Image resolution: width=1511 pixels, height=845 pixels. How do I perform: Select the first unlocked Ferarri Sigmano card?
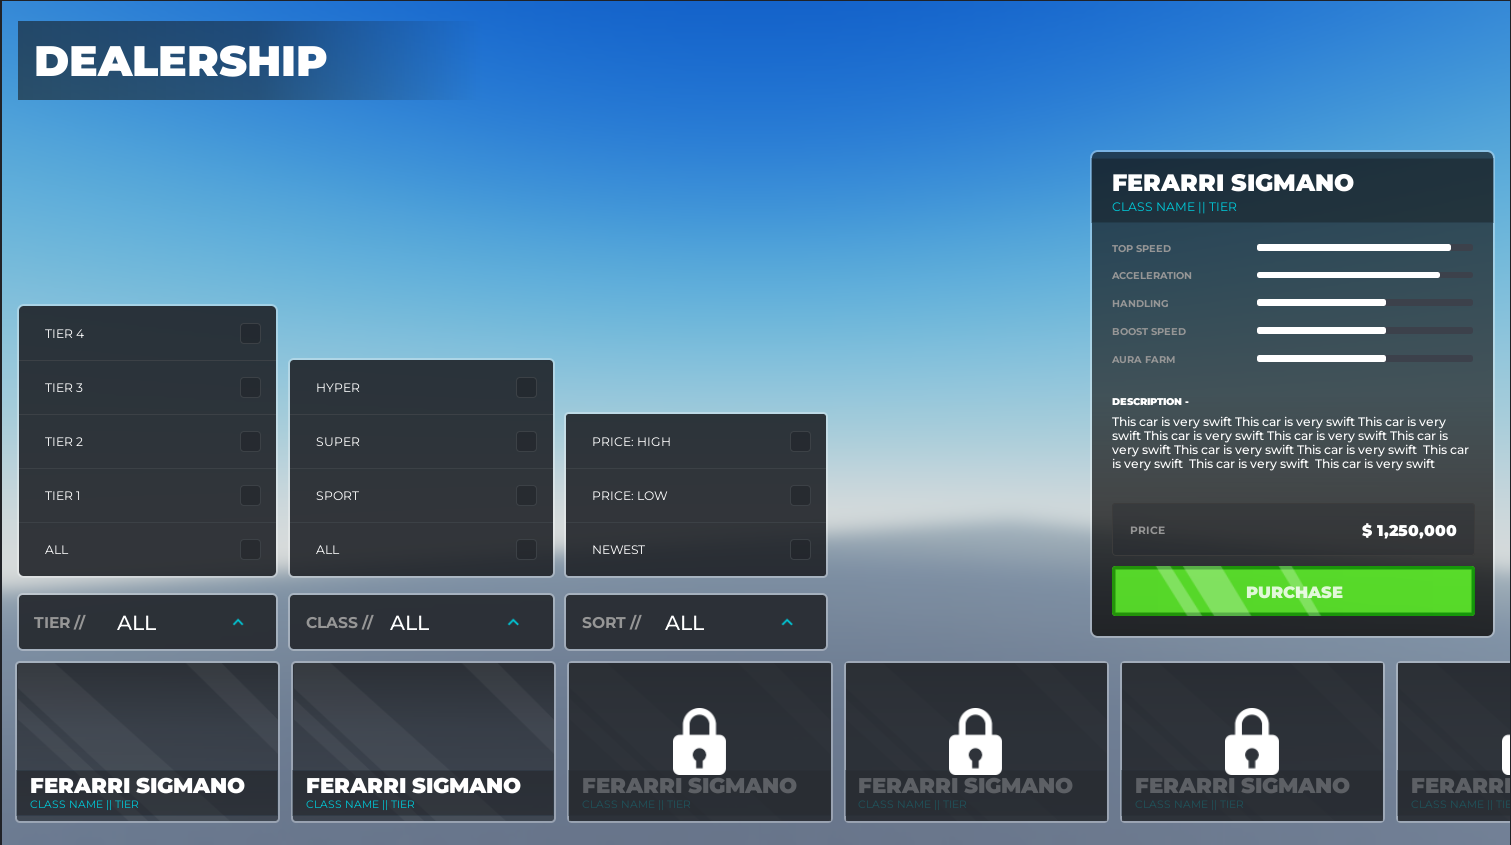click(x=147, y=742)
